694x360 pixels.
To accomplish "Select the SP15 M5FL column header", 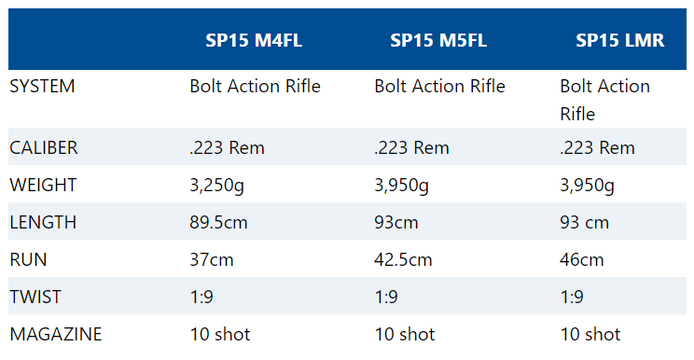I will pyautogui.click(x=438, y=40).
